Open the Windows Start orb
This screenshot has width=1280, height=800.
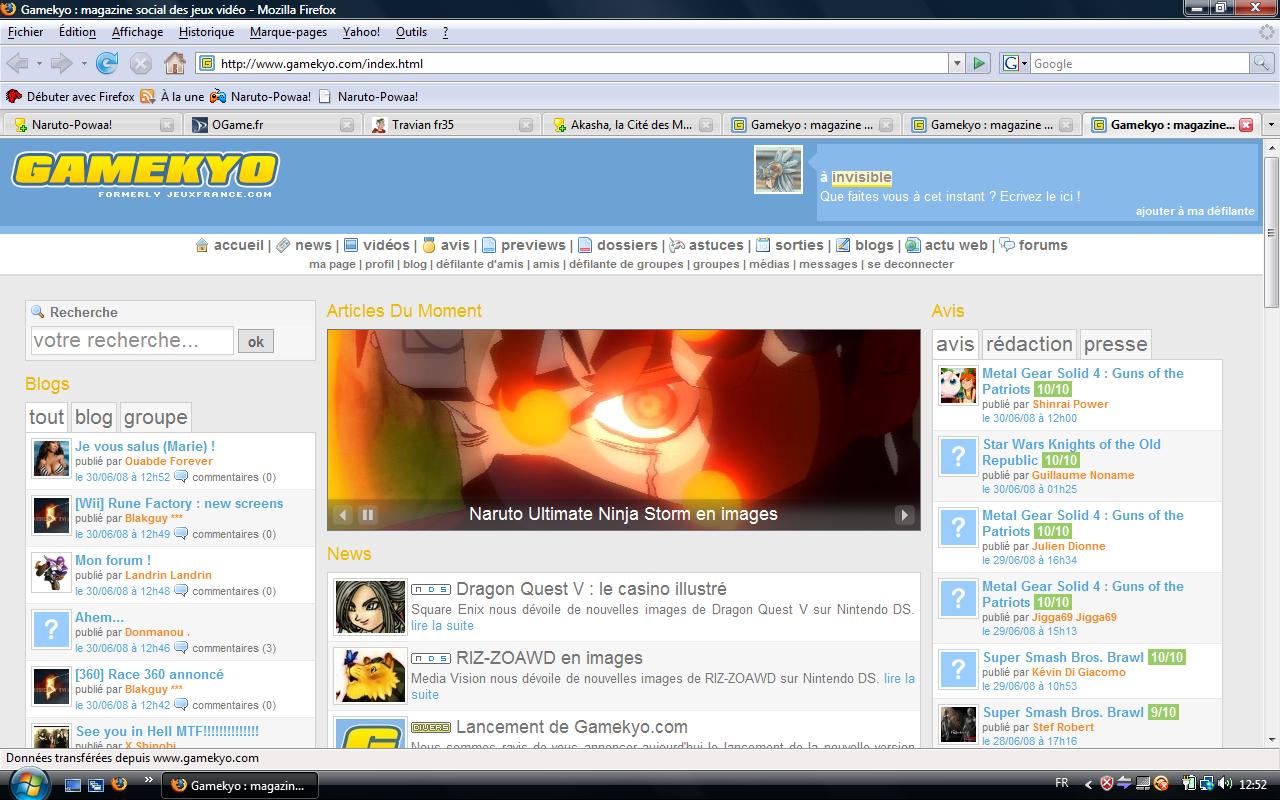pos(28,784)
